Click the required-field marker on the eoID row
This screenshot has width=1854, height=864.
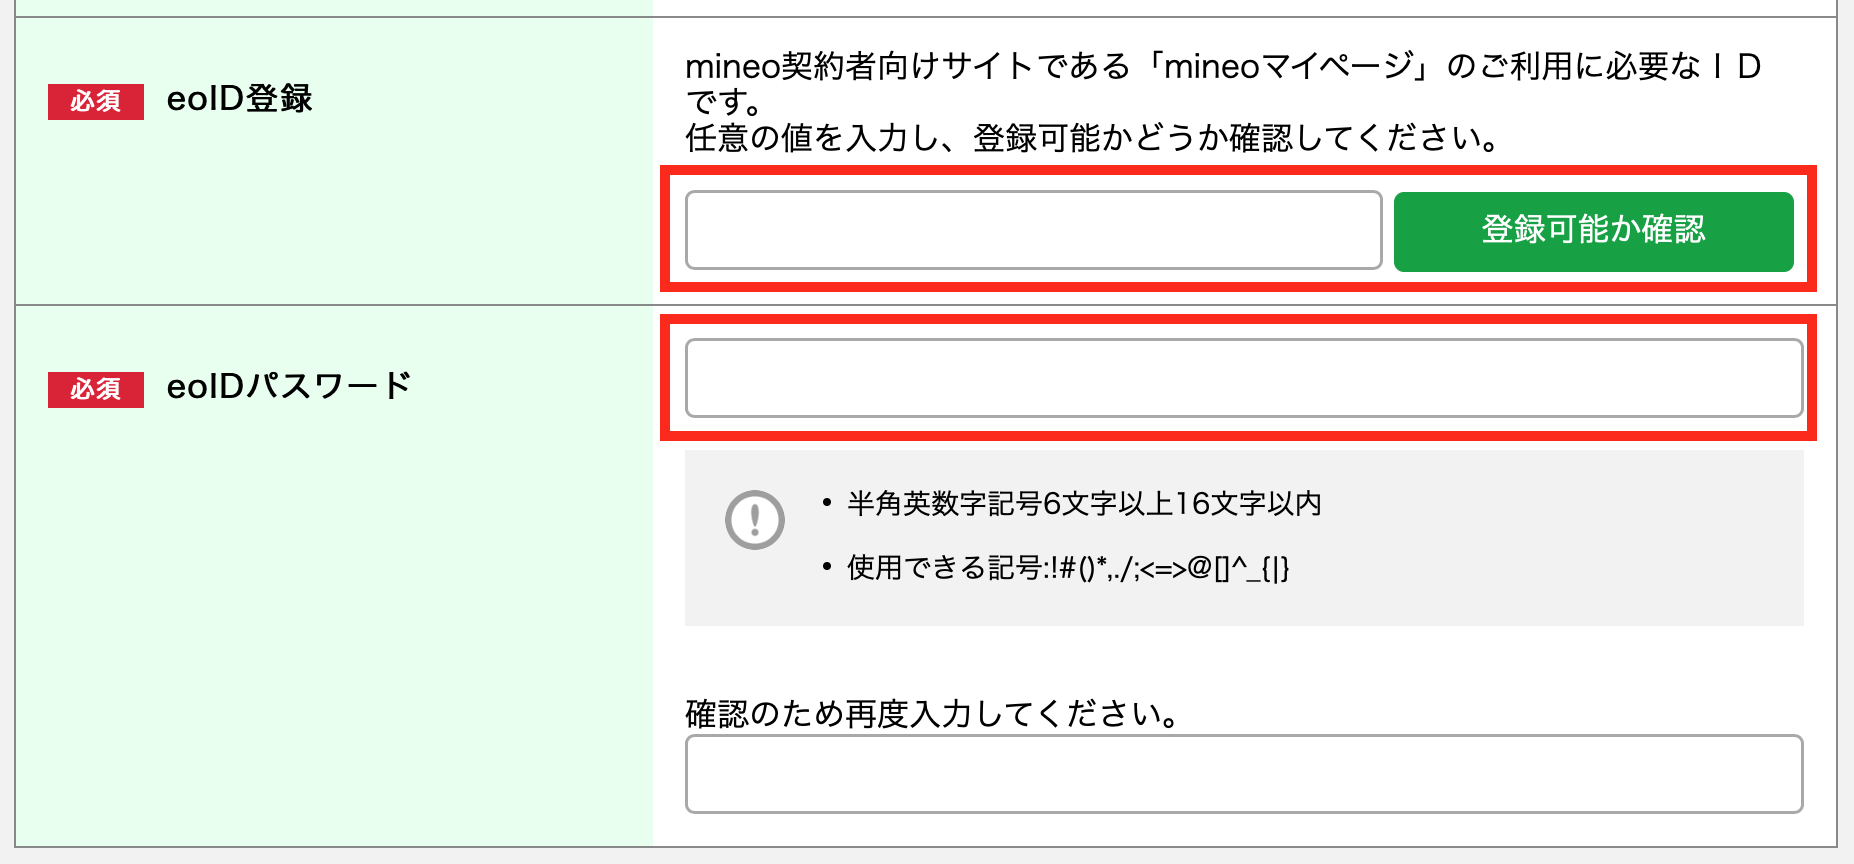pyautogui.click(x=95, y=101)
